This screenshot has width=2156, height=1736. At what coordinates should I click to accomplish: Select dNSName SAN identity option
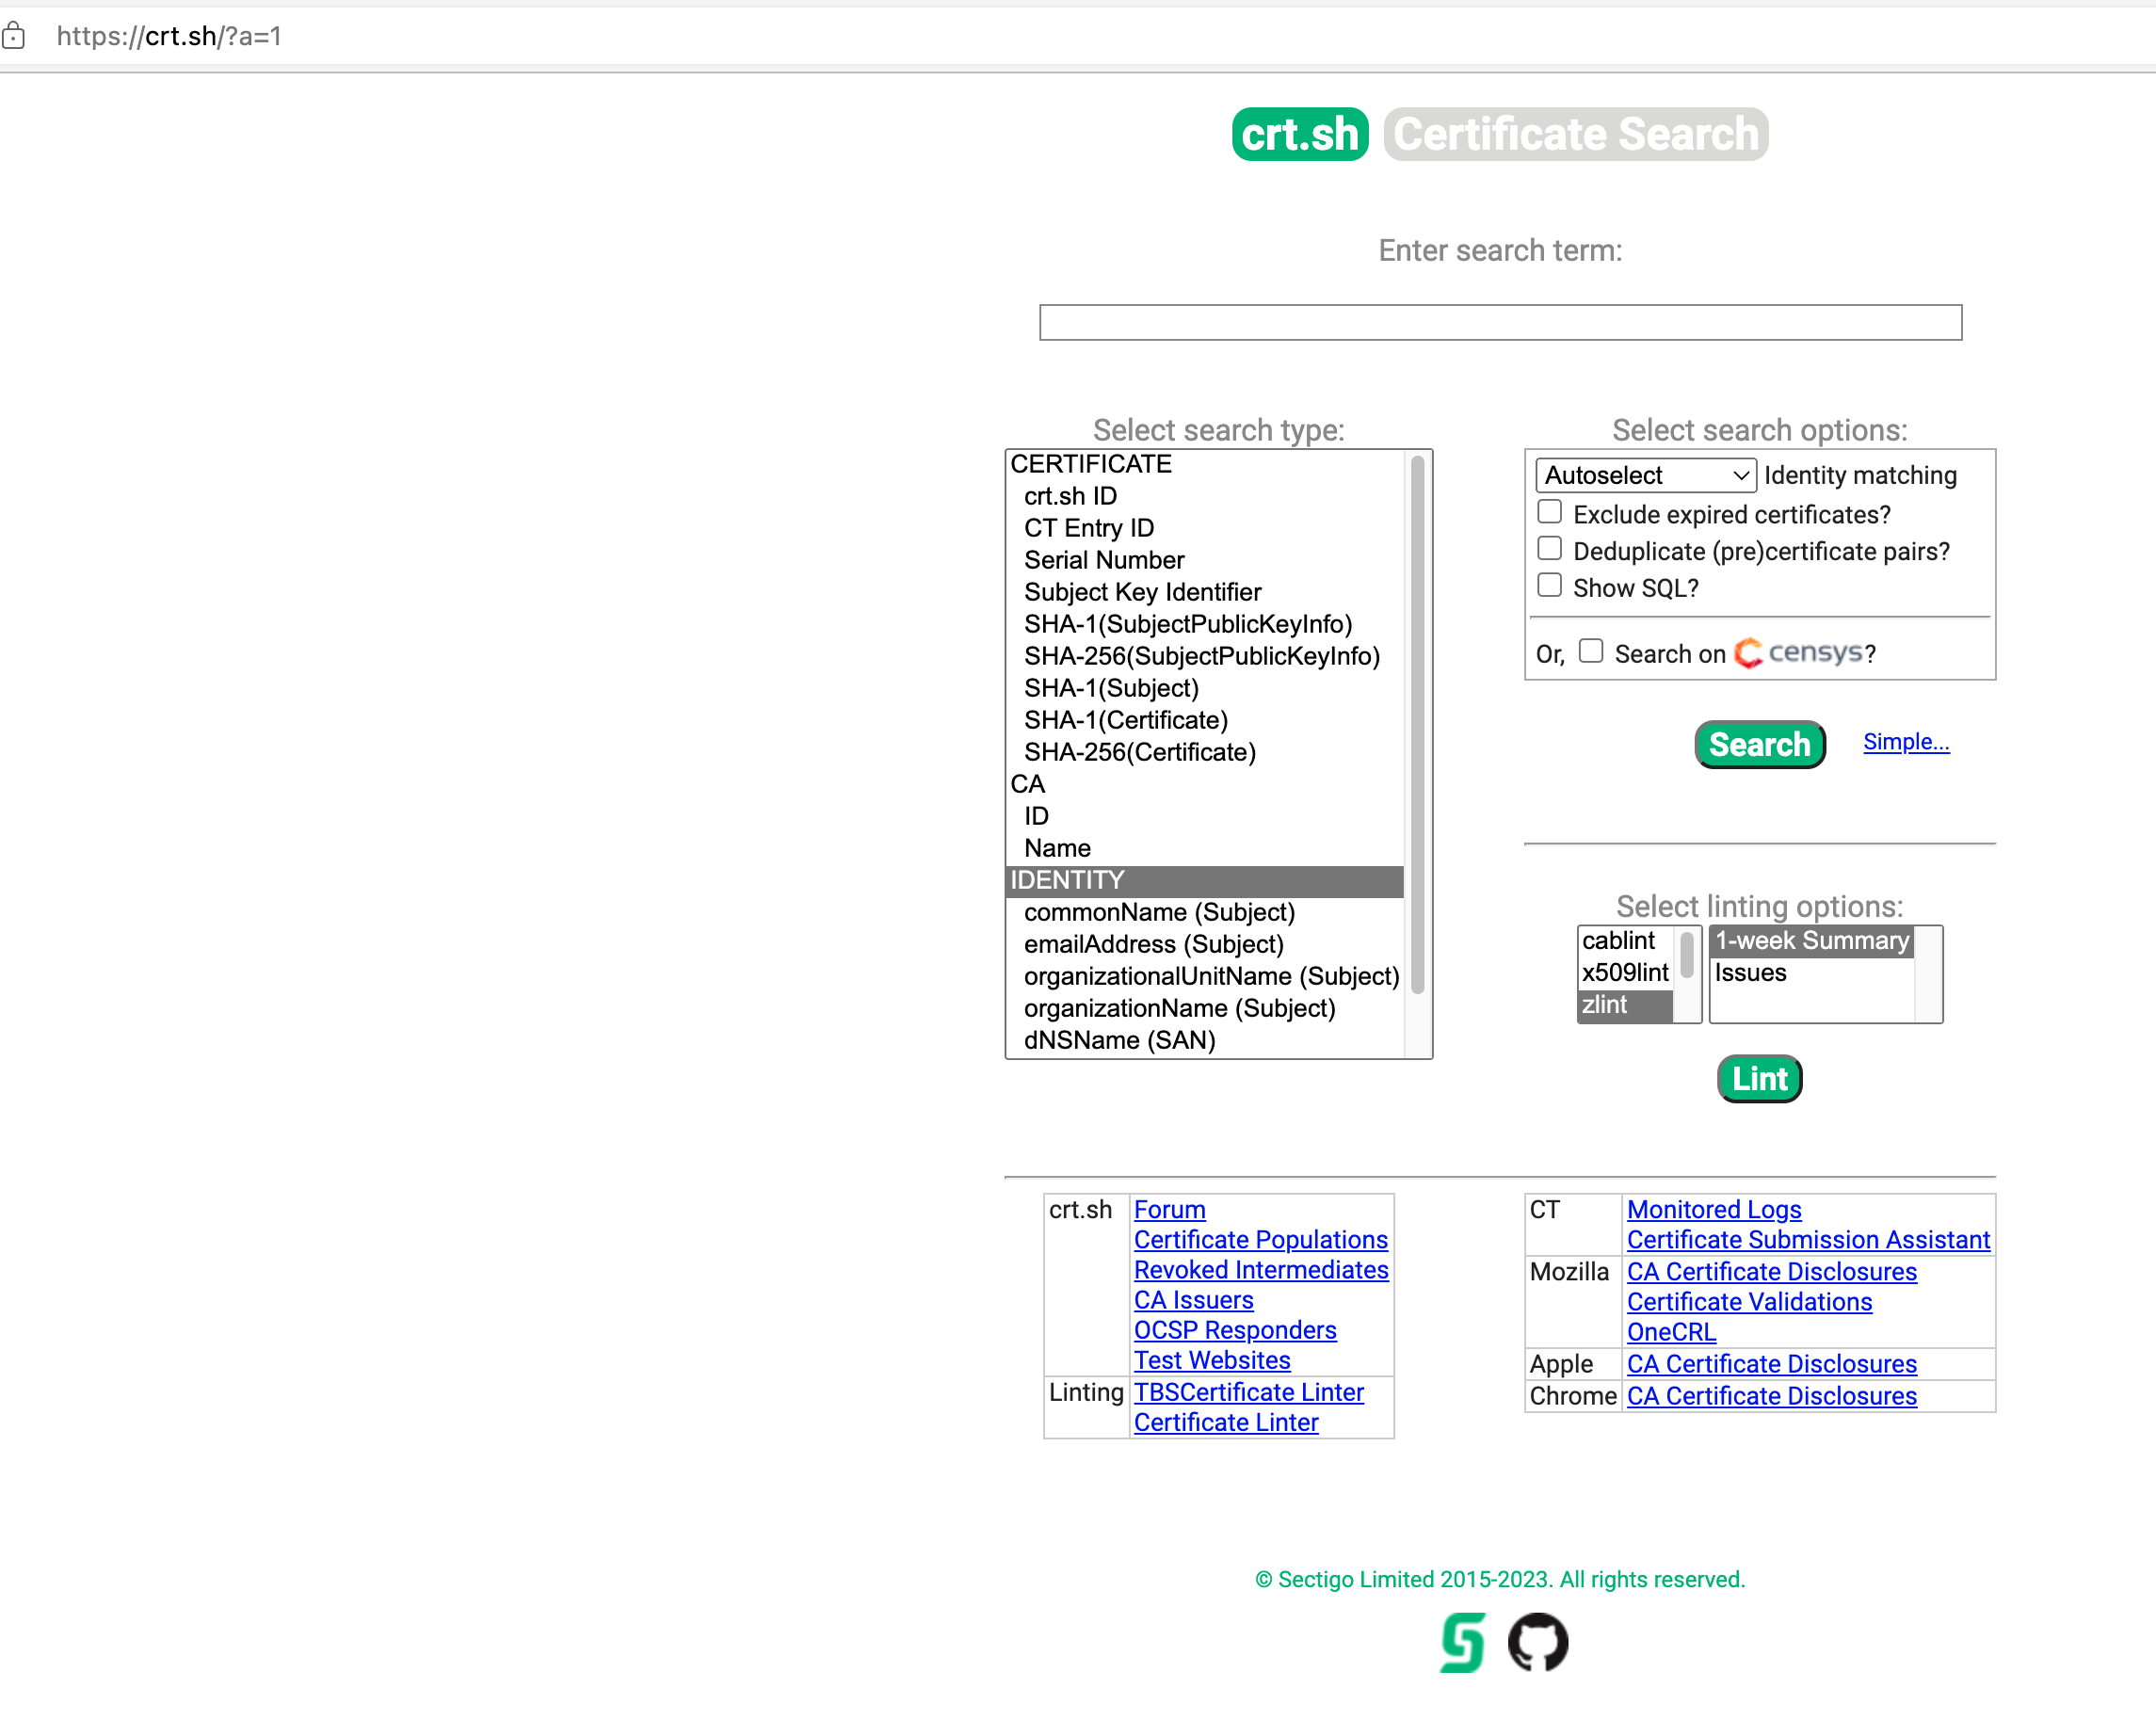[x=1116, y=1040]
